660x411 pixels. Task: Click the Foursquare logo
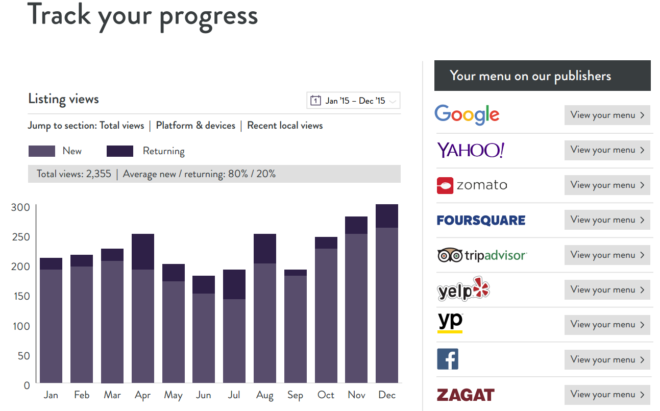pos(481,220)
